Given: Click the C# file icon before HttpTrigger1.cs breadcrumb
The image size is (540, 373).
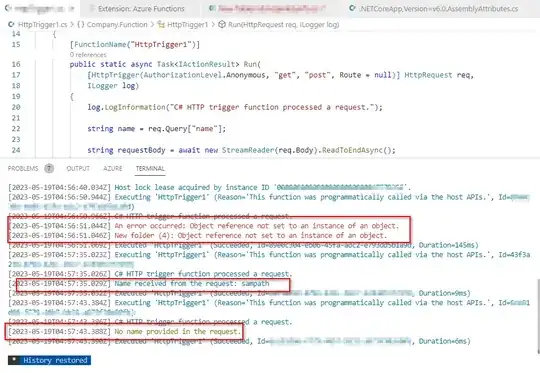Looking at the screenshot, I should pos(11,24).
